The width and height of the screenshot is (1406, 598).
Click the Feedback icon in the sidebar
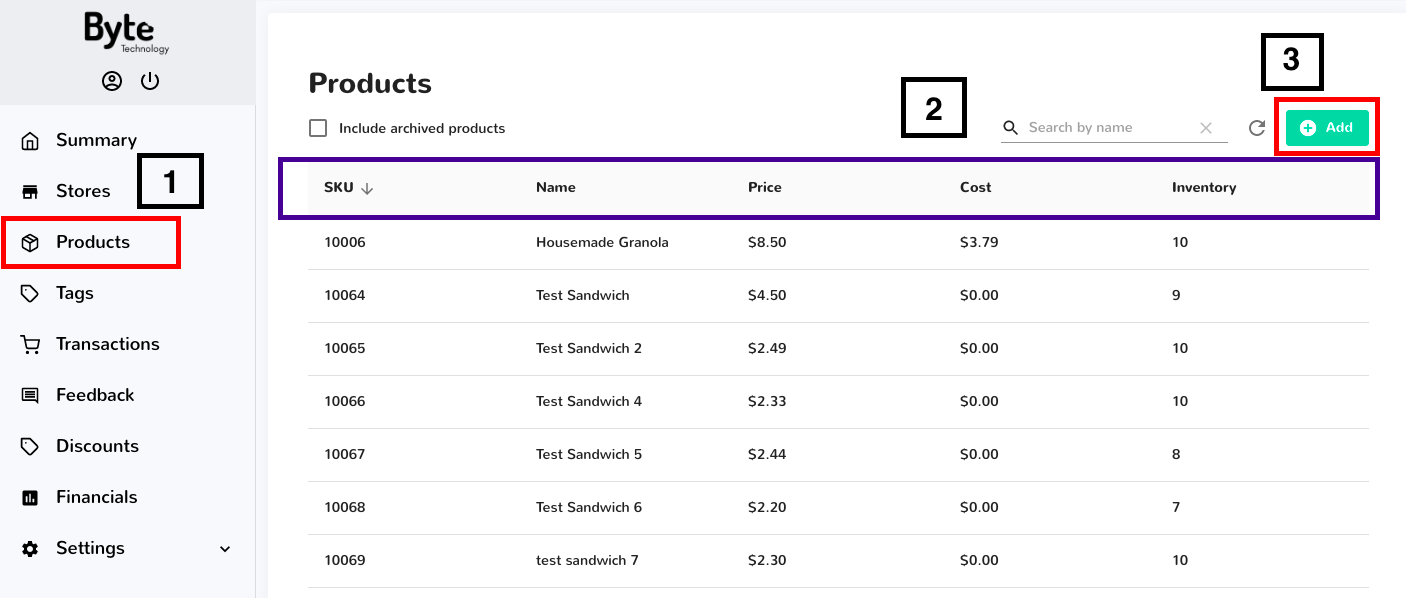coord(30,394)
